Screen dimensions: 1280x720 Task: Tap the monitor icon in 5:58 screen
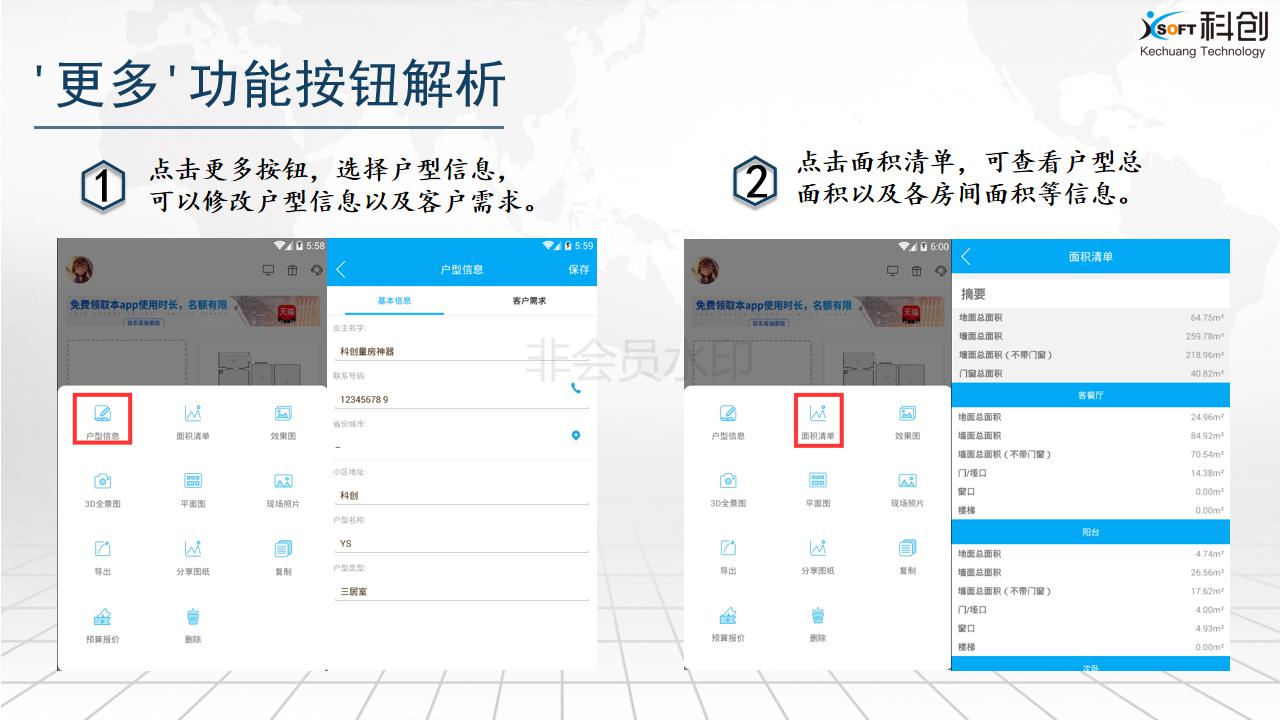pyautogui.click(x=268, y=270)
